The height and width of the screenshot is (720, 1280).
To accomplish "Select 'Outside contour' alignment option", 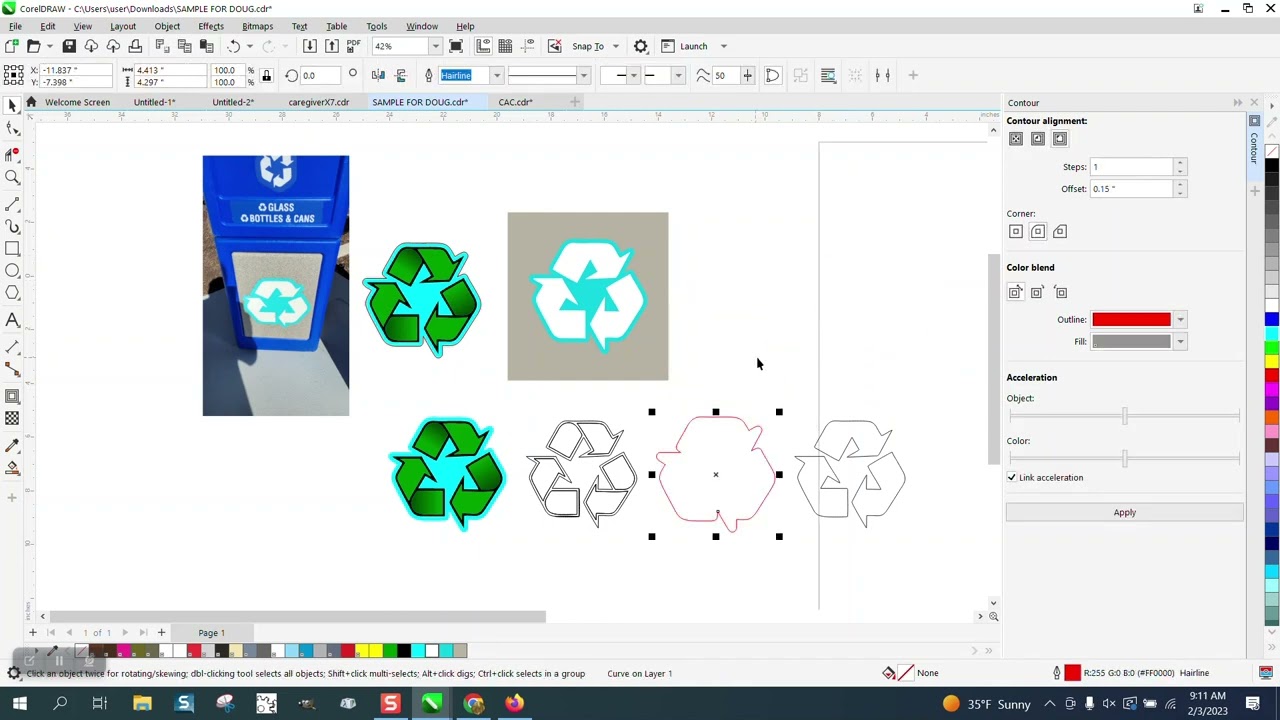I will [x=1060, y=139].
